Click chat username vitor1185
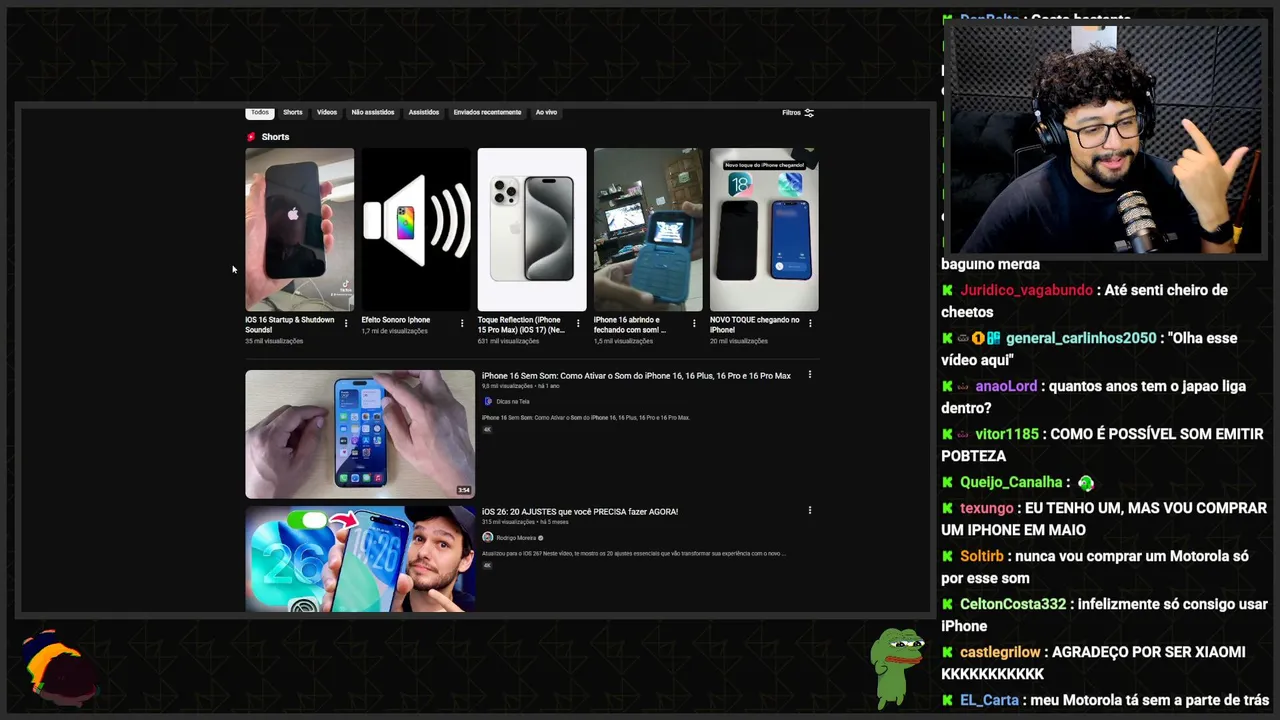Screen dimensions: 1280x720 pos(1007,434)
